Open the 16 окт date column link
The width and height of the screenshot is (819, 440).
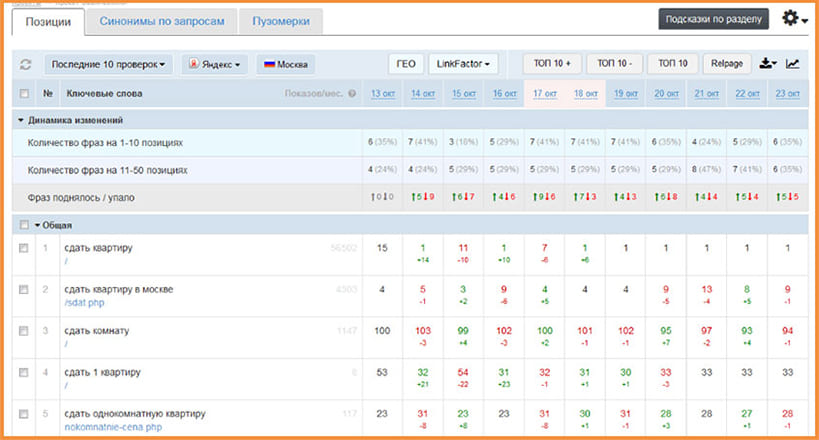click(505, 94)
